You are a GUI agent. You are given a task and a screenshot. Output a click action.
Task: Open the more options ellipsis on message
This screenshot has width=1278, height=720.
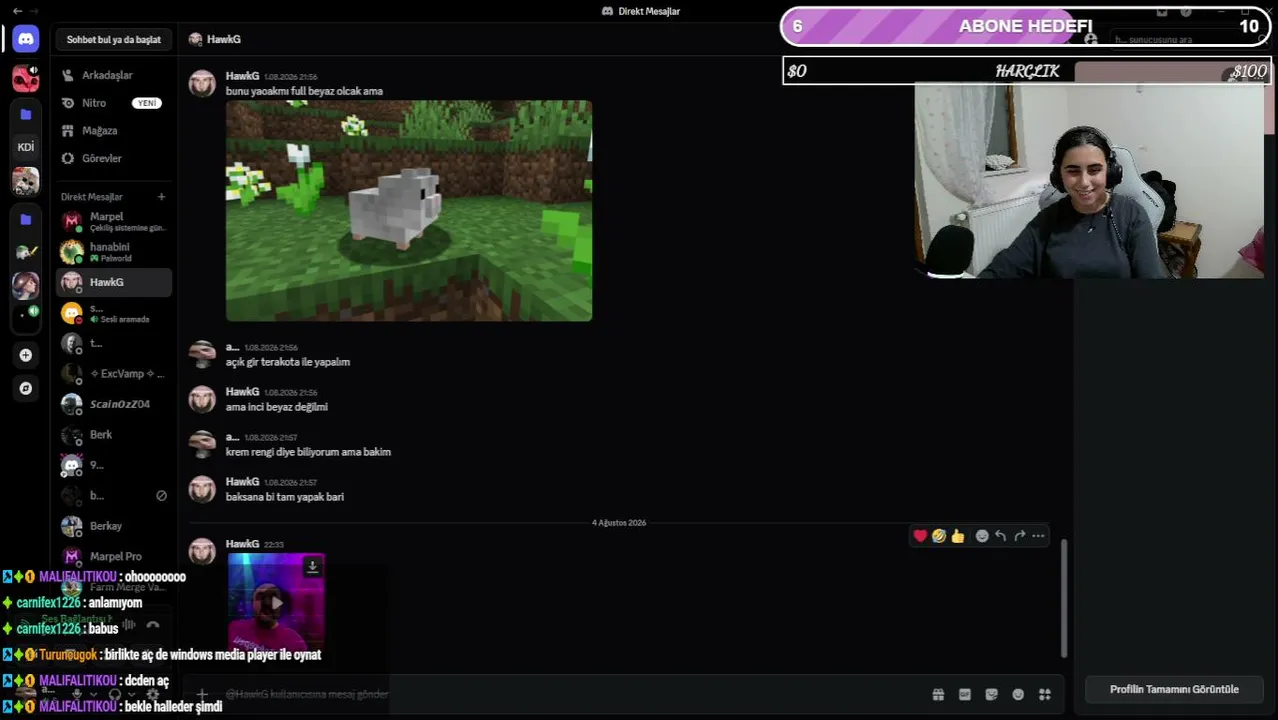pyautogui.click(x=1038, y=536)
